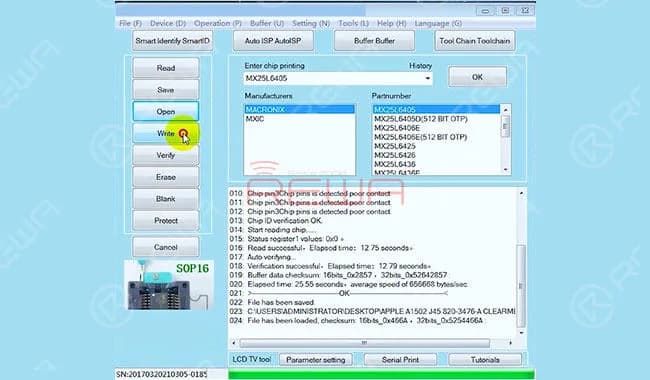Close the programmer window
This screenshot has height=380, width=650.
(x=525, y=11)
